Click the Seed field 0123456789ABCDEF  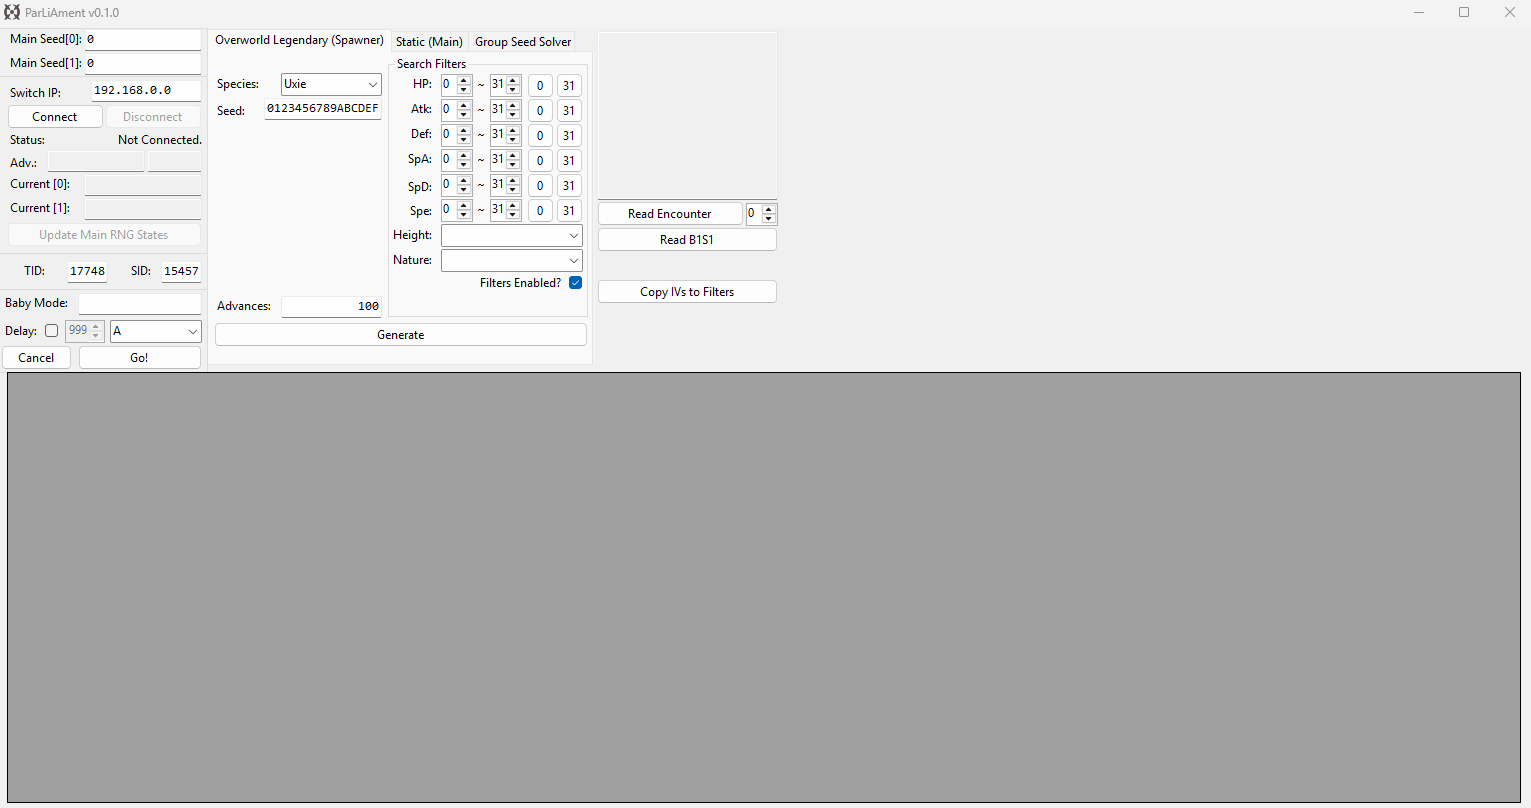(x=323, y=109)
